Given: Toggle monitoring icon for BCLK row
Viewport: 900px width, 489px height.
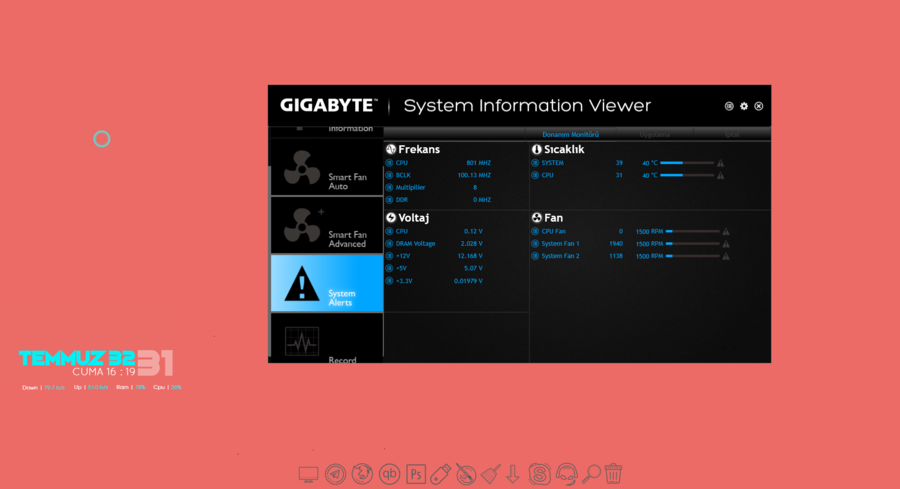Looking at the screenshot, I should (389, 175).
